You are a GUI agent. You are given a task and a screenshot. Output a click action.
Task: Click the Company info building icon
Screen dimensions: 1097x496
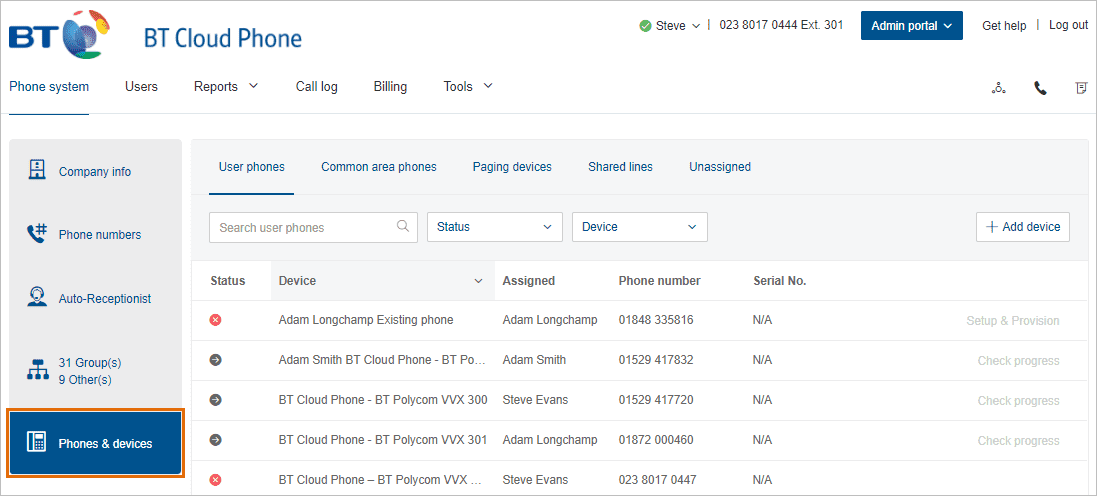tap(37, 171)
